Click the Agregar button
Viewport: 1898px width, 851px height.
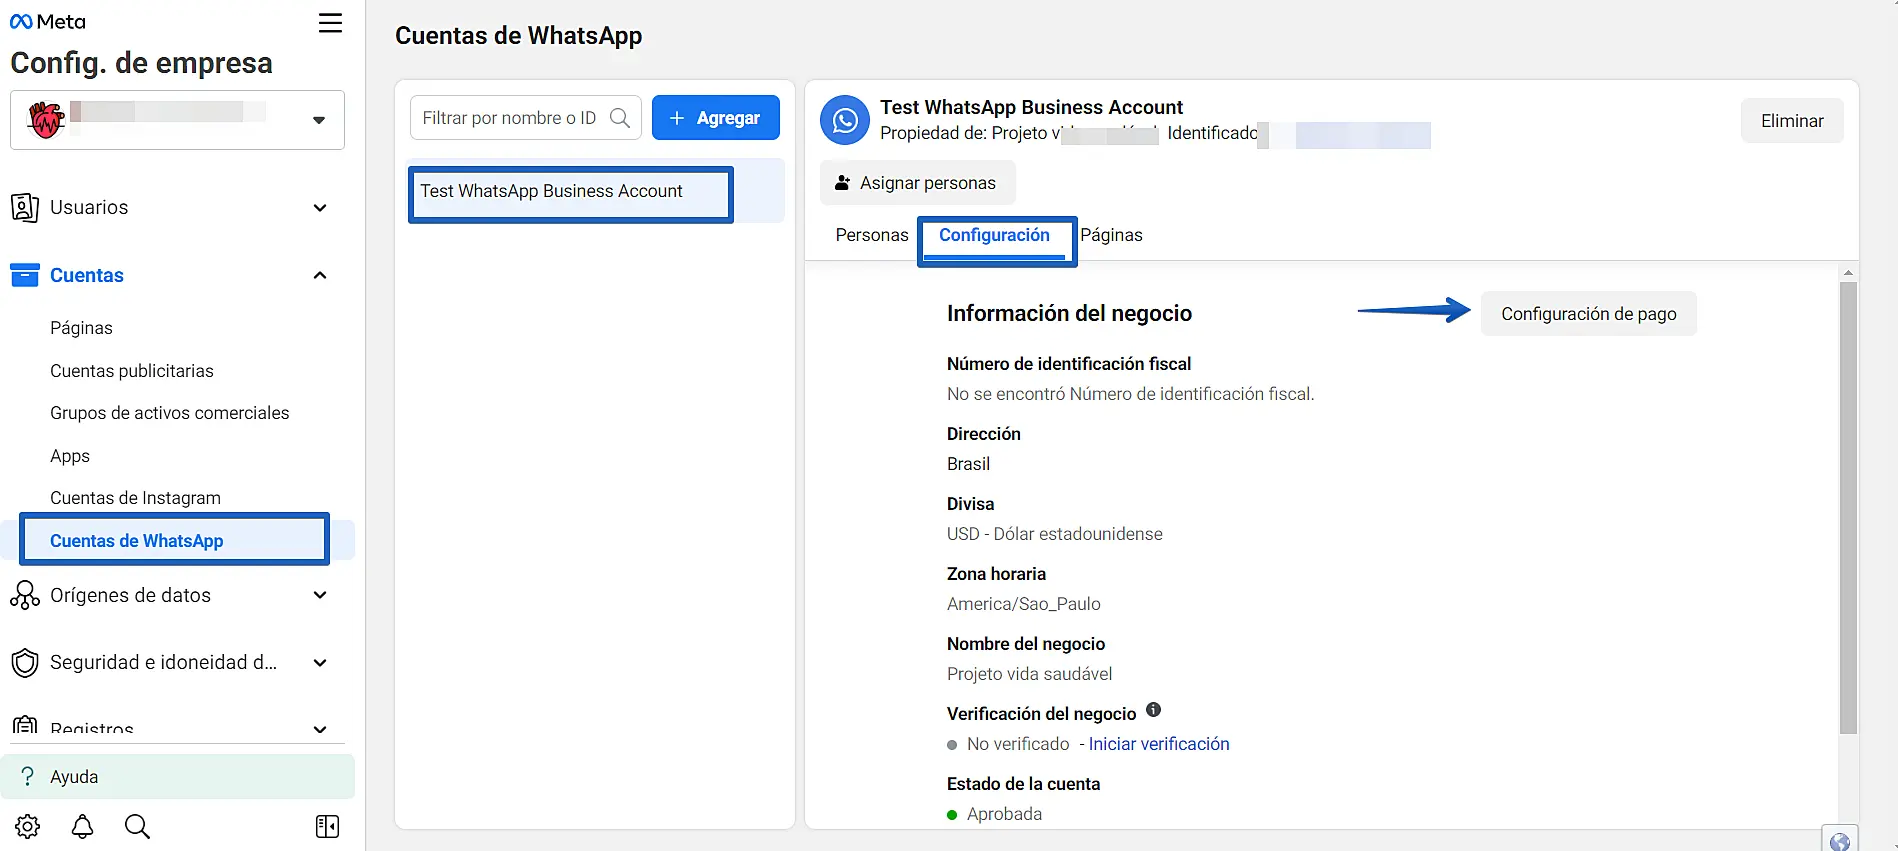(715, 118)
